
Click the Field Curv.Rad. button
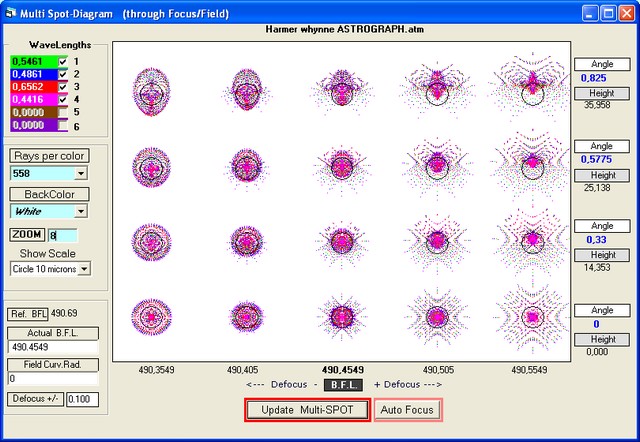[x=53, y=364]
